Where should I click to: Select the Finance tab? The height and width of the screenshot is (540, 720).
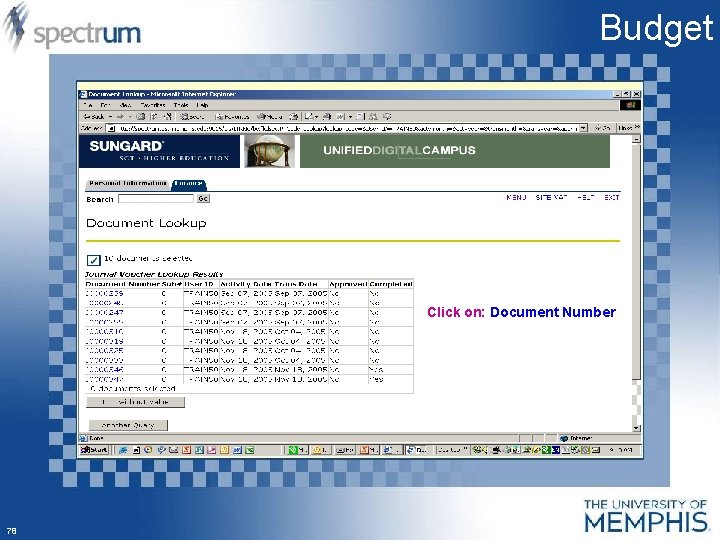click(x=189, y=184)
